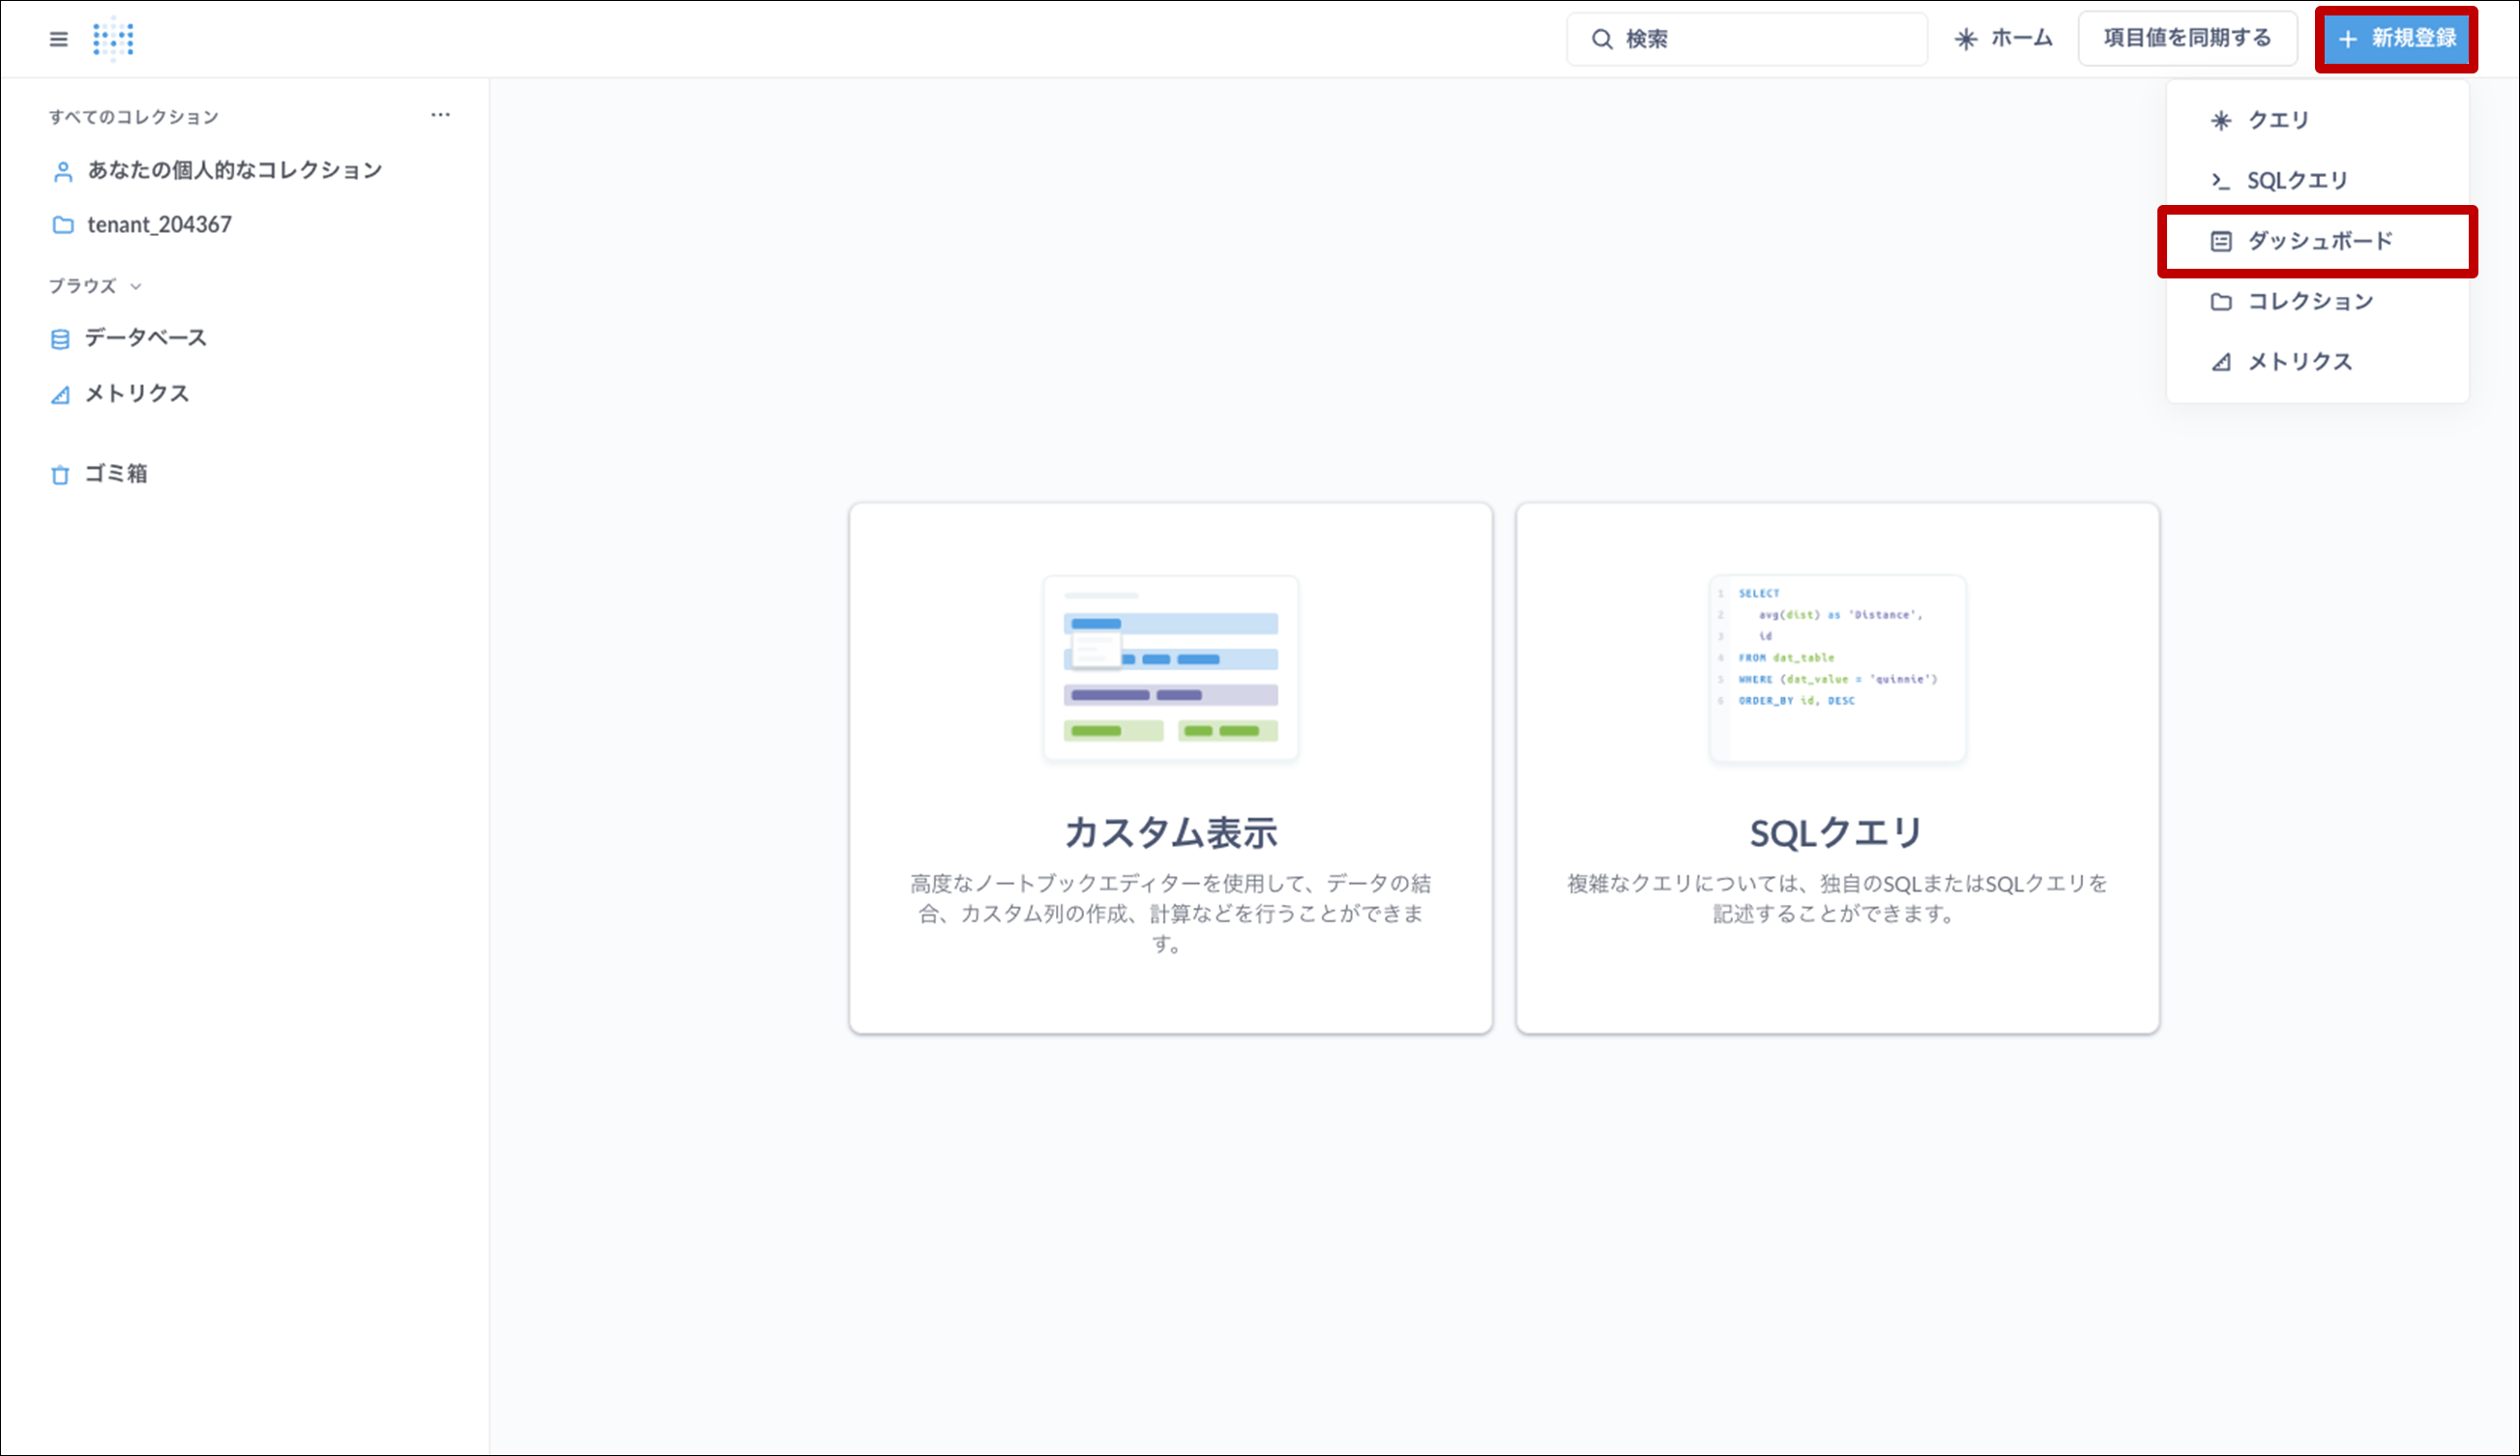Click the メトリクス triangle icon in menu
This screenshot has height=1456, width=2520.
2221,362
